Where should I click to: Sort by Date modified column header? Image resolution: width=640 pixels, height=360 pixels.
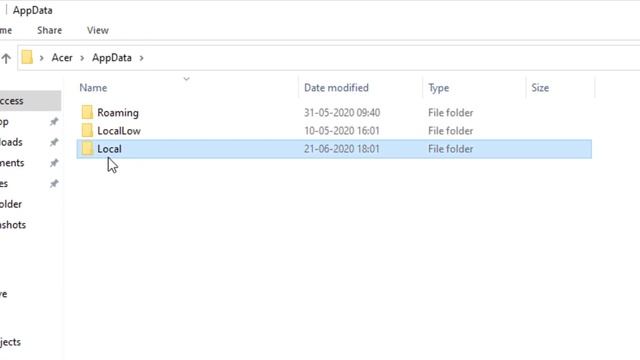[x=336, y=88]
